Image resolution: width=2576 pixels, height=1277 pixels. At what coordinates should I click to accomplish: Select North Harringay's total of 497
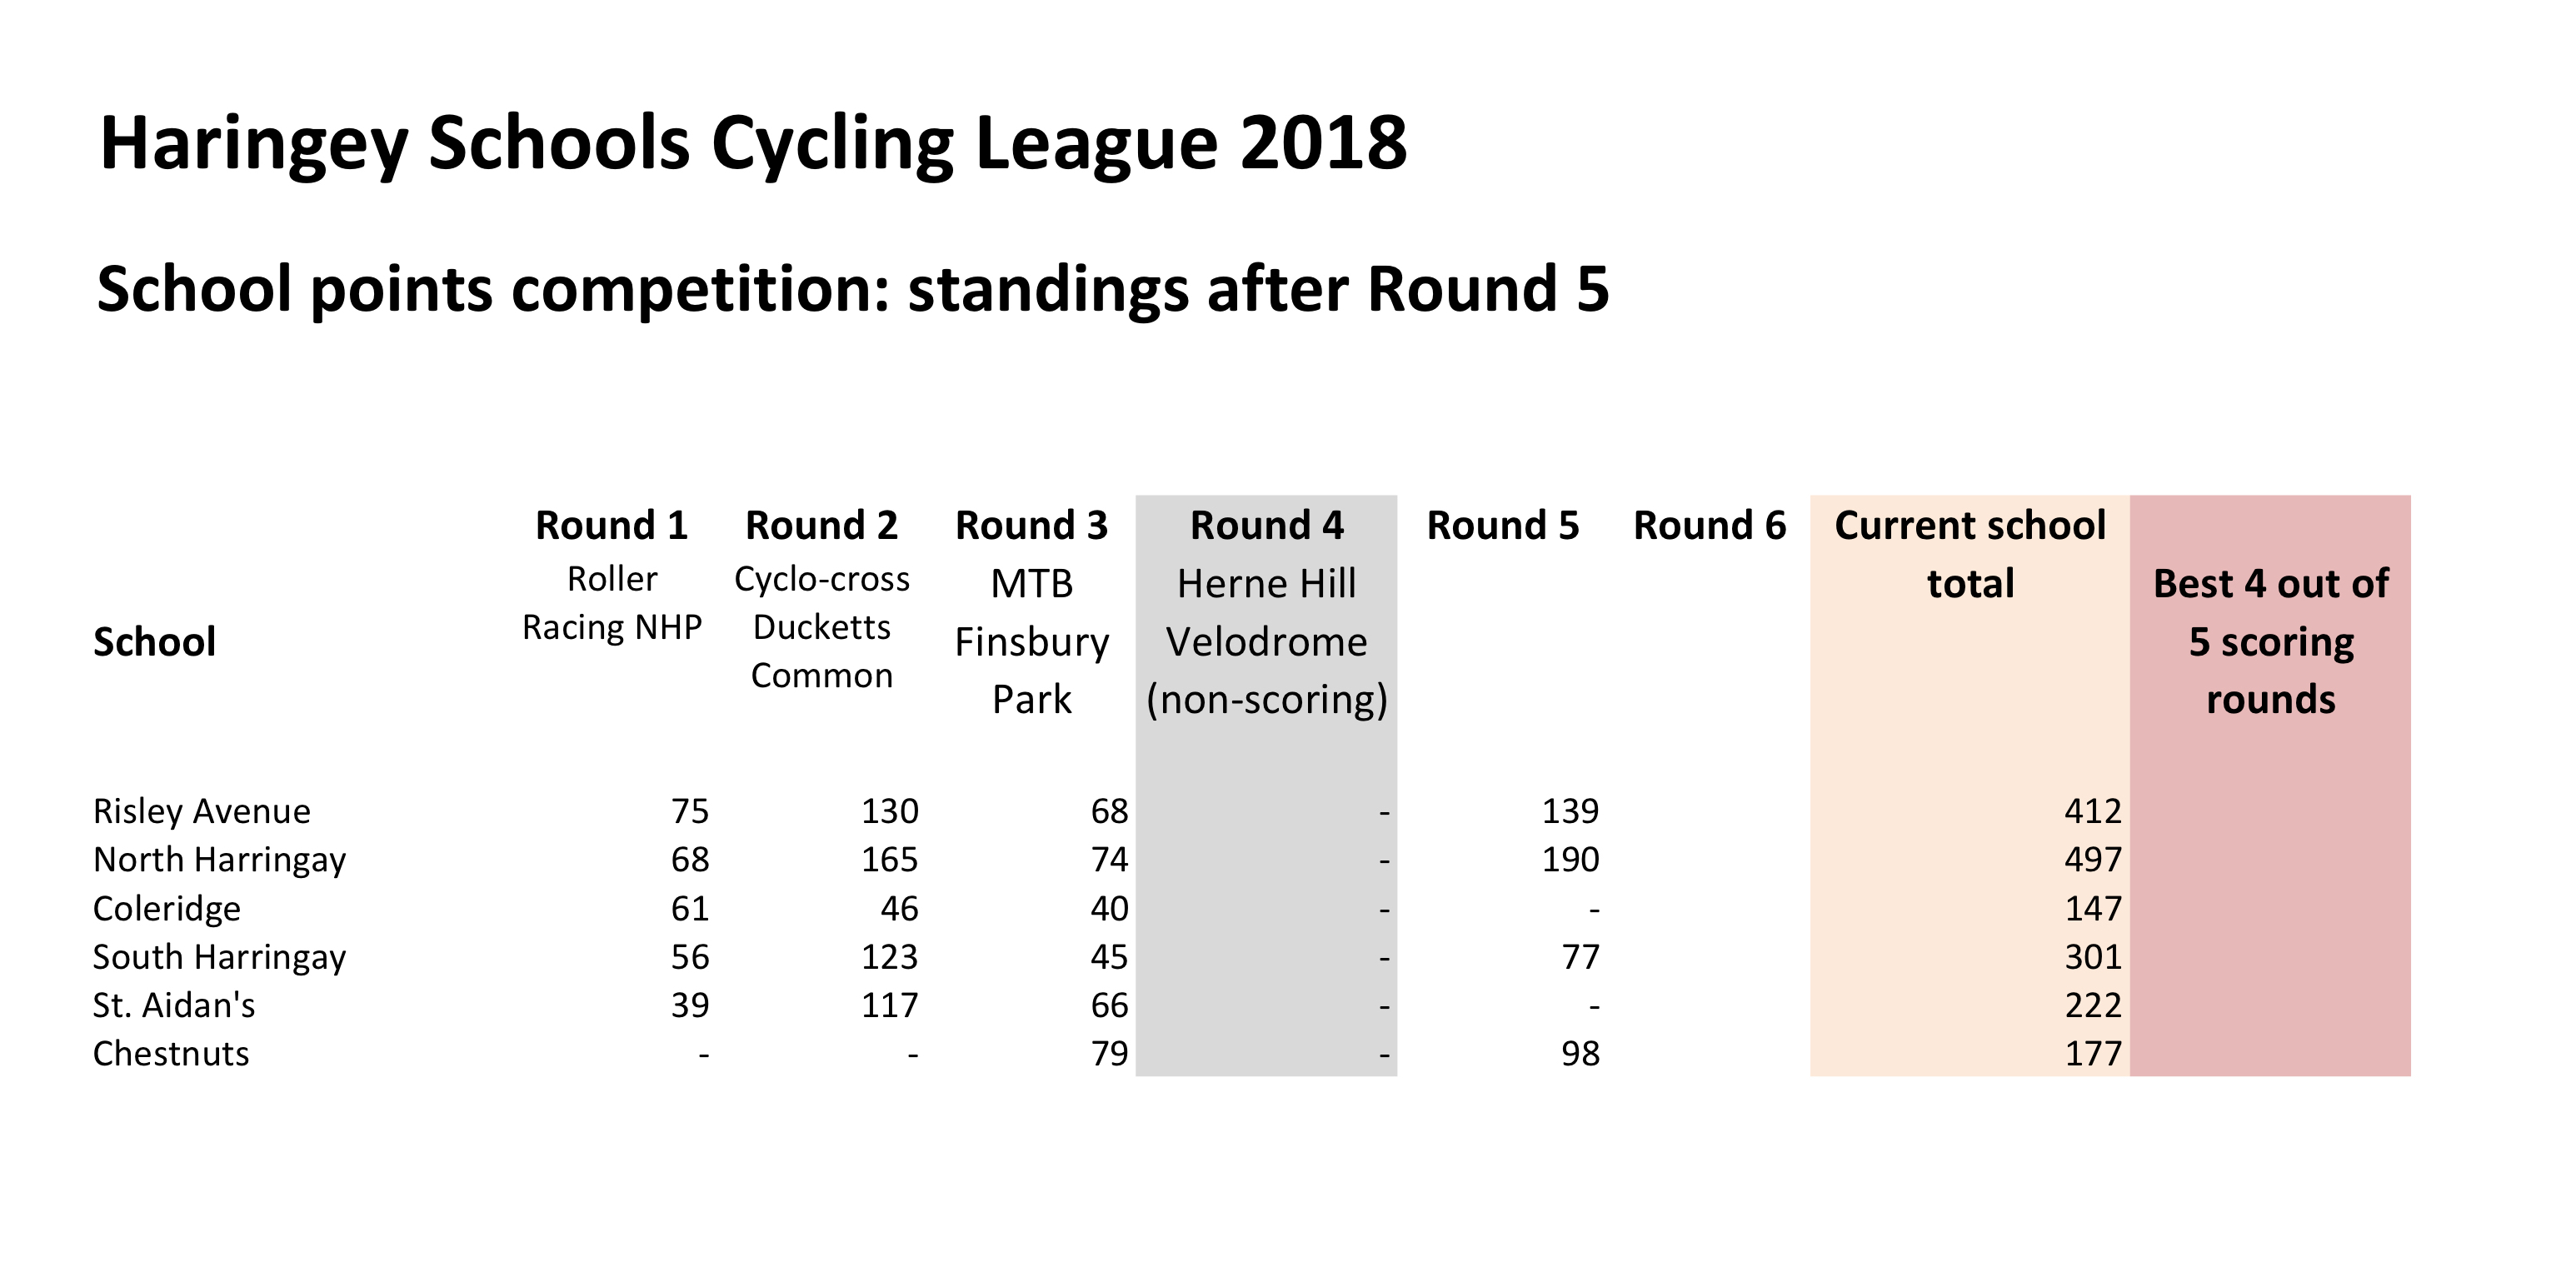click(x=2092, y=860)
